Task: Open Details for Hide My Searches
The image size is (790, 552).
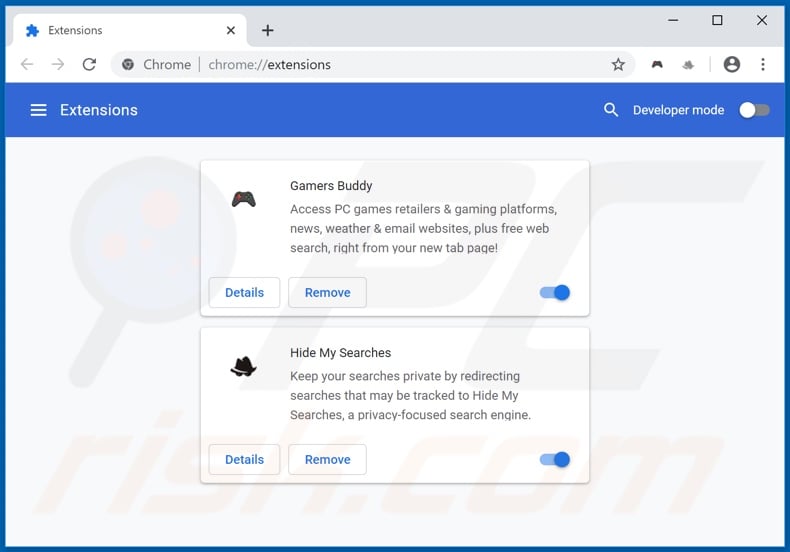Action: pos(244,459)
